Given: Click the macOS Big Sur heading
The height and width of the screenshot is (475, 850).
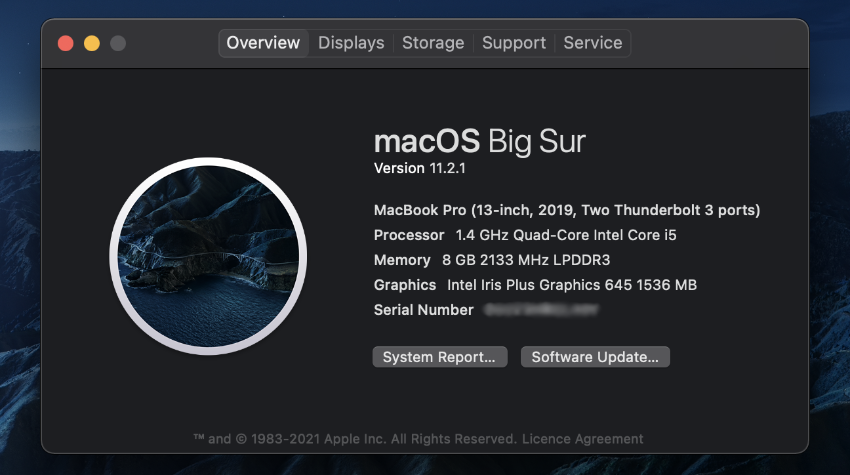Looking at the screenshot, I should (x=480, y=141).
